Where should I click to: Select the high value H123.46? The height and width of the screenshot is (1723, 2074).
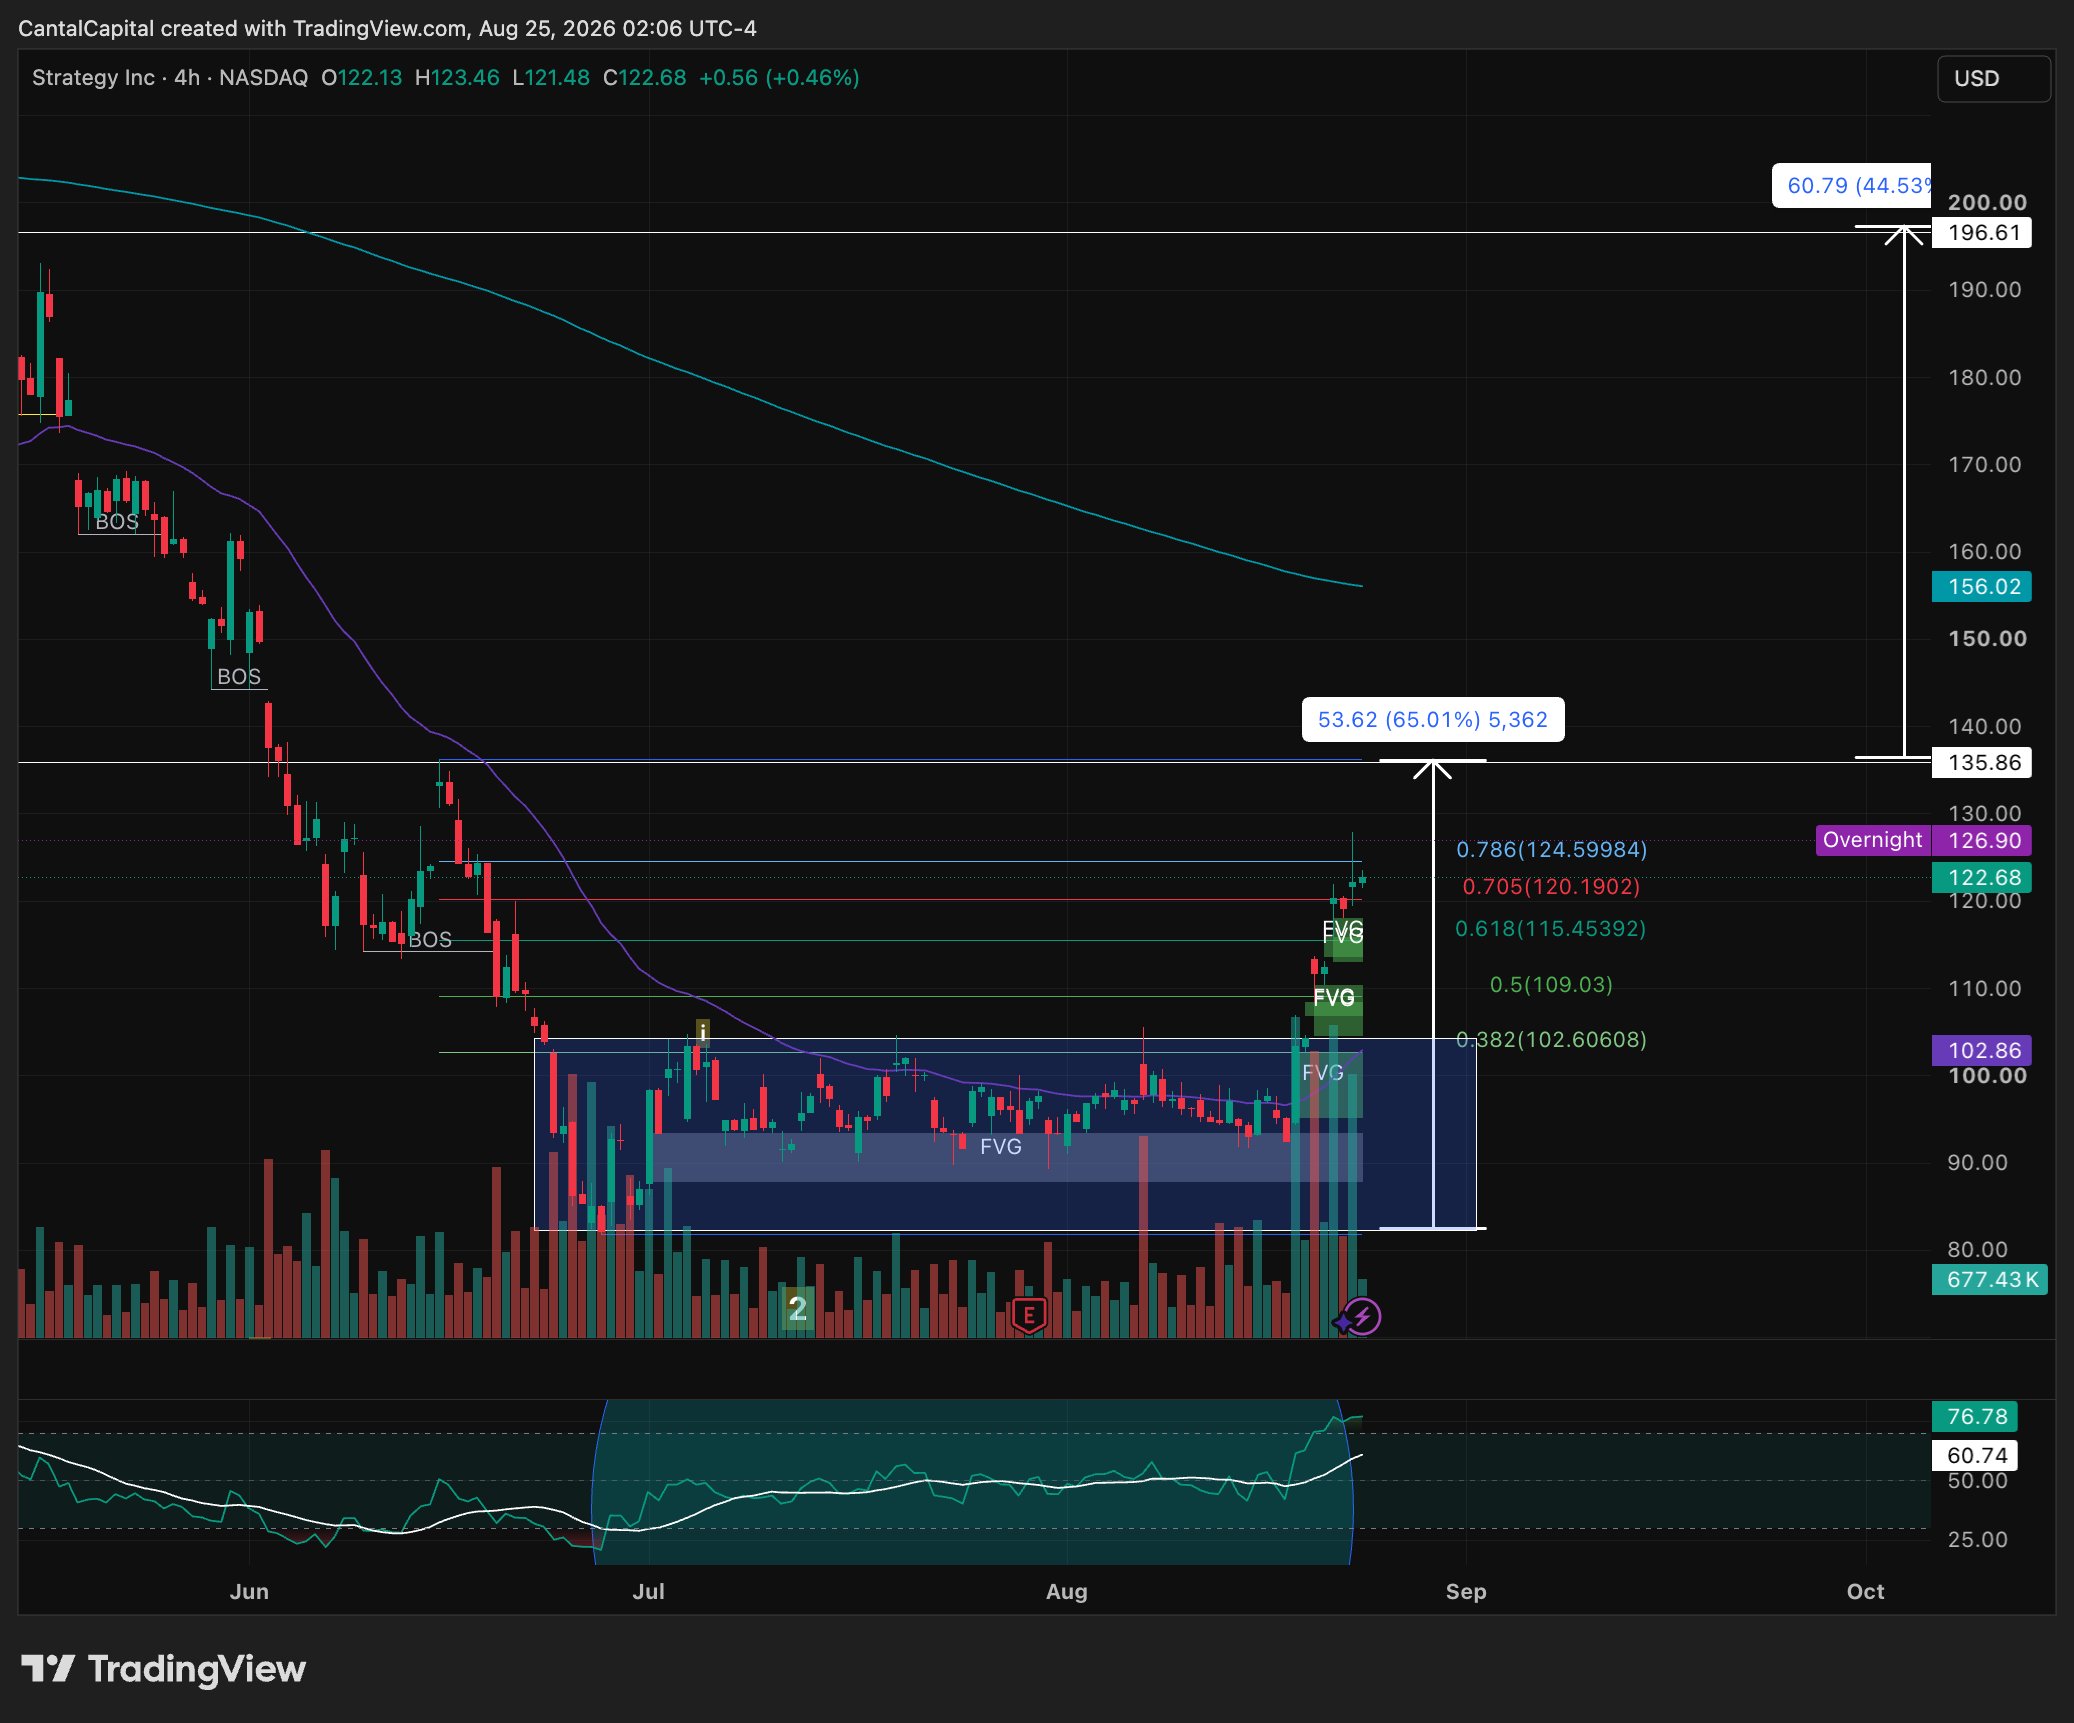point(457,78)
